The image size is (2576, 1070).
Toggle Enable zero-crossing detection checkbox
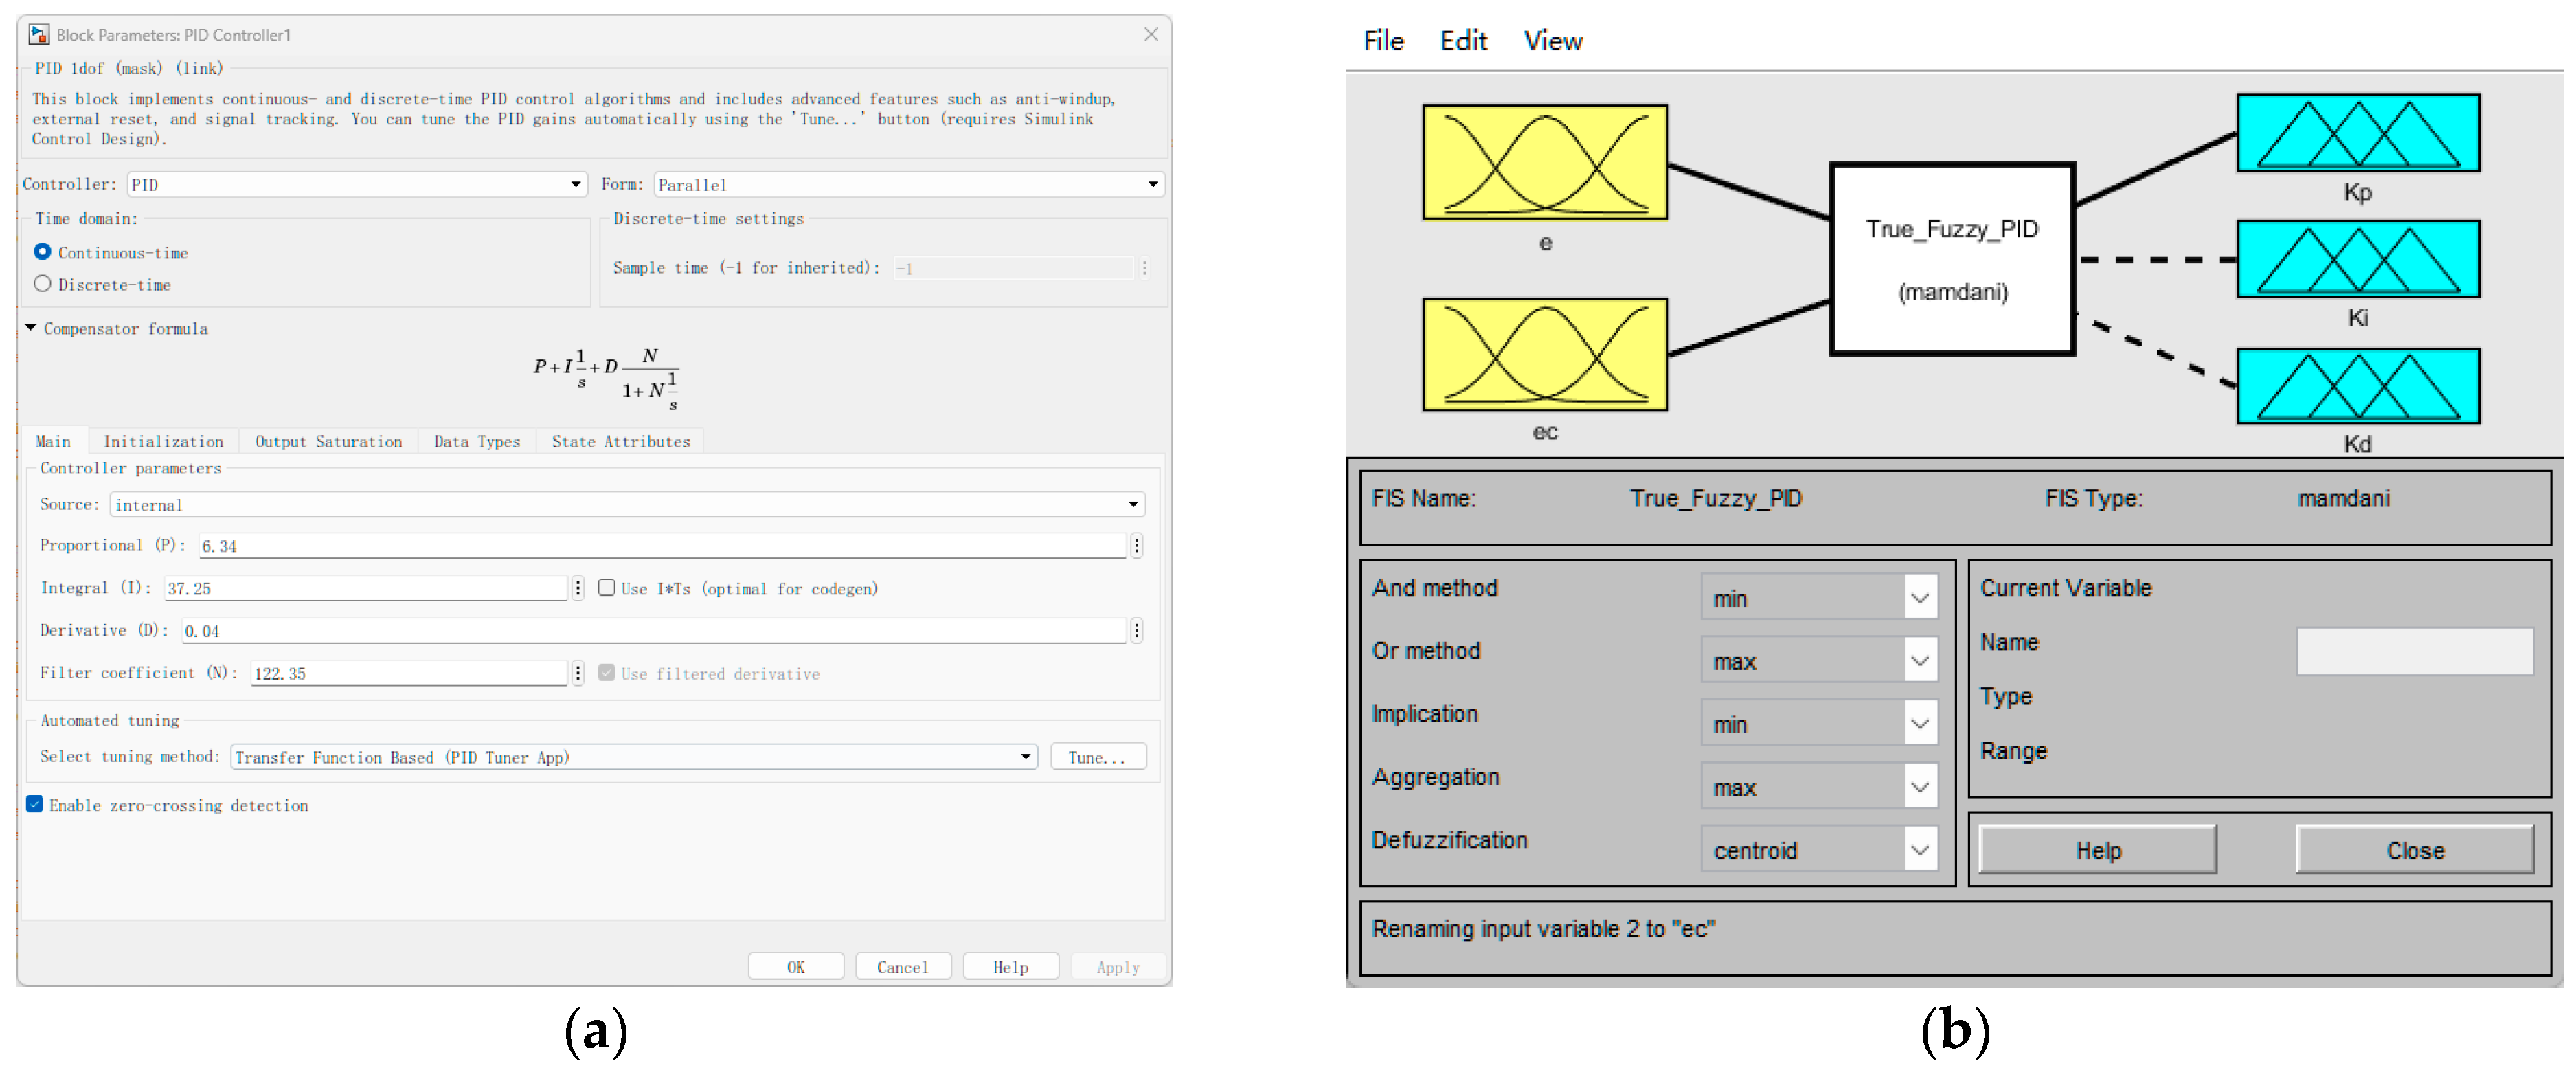click(35, 805)
